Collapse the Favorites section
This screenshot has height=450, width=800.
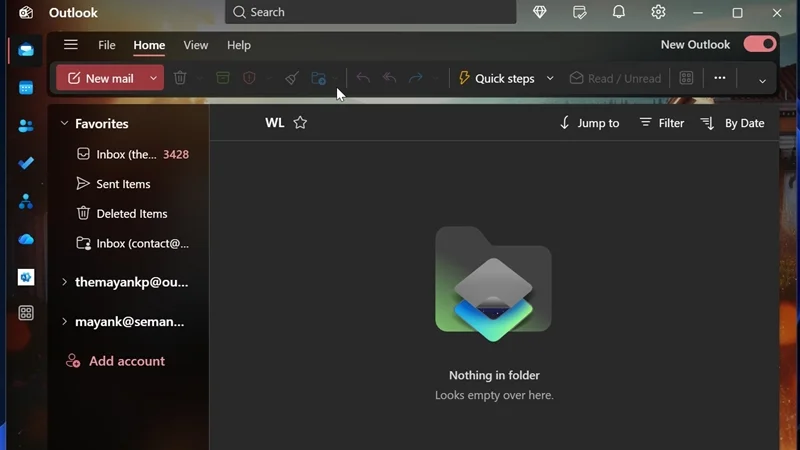pos(64,123)
